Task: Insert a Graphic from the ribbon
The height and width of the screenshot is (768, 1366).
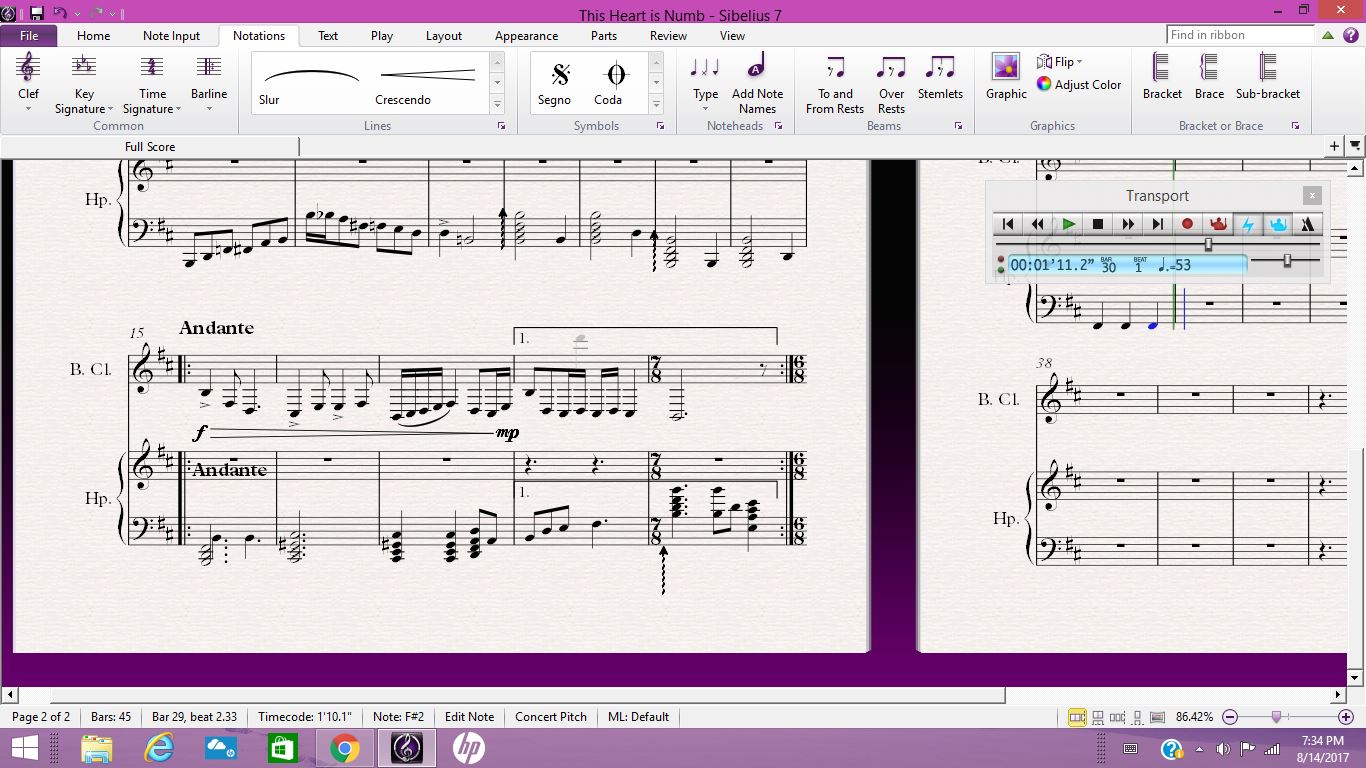Action: (x=1006, y=78)
